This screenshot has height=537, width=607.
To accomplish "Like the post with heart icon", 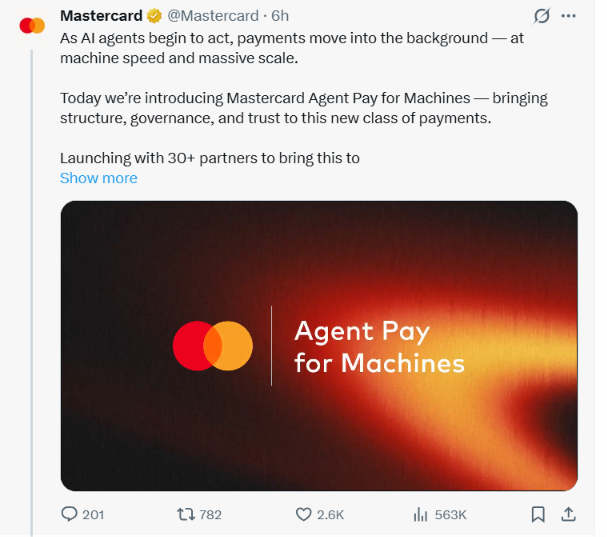I will point(304,514).
